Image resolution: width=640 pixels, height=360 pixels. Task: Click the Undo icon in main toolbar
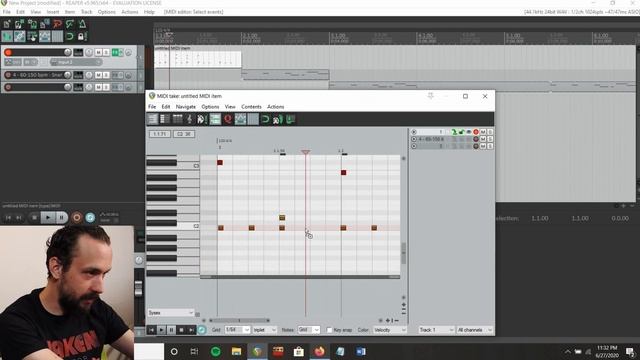pyautogui.click(x=57, y=24)
